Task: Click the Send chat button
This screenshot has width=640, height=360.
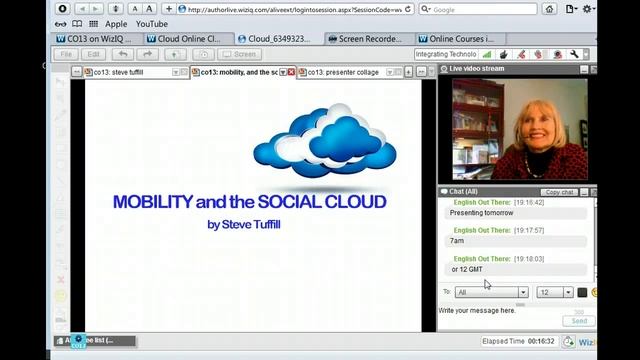Action: tap(579, 321)
